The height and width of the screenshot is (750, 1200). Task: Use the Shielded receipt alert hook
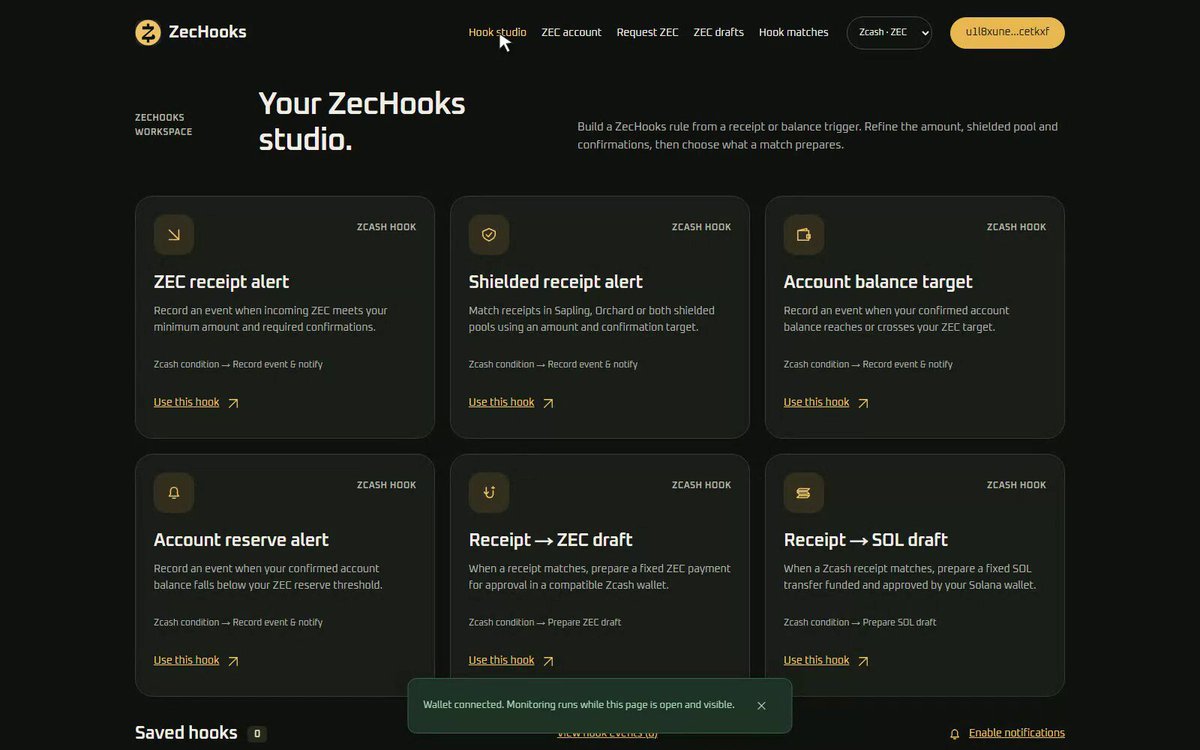coord(511,402)
